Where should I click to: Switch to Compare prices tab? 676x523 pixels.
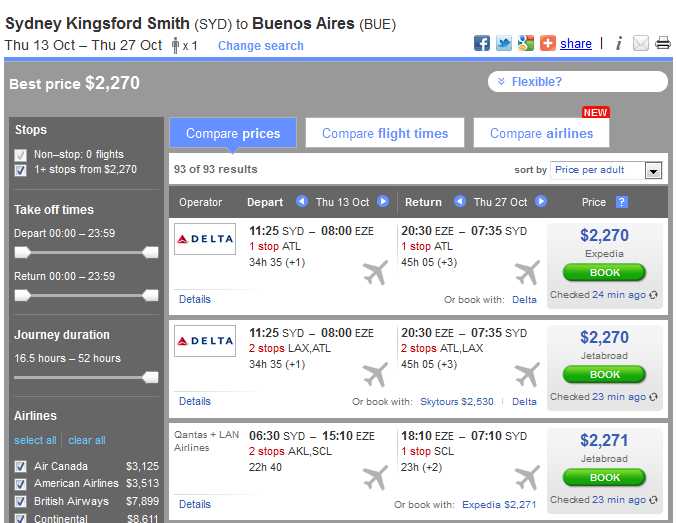[x=233, y=133]
